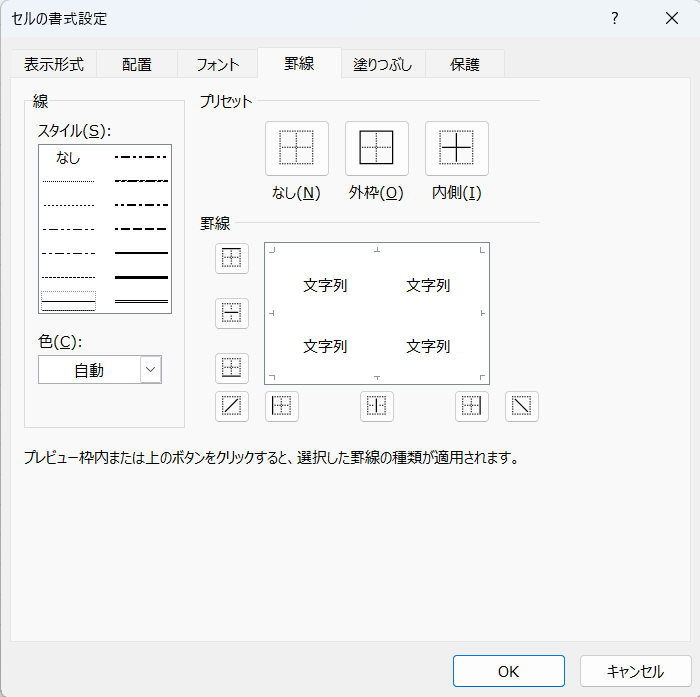Click the 内側(I) preset label

(x=457, y=193)
